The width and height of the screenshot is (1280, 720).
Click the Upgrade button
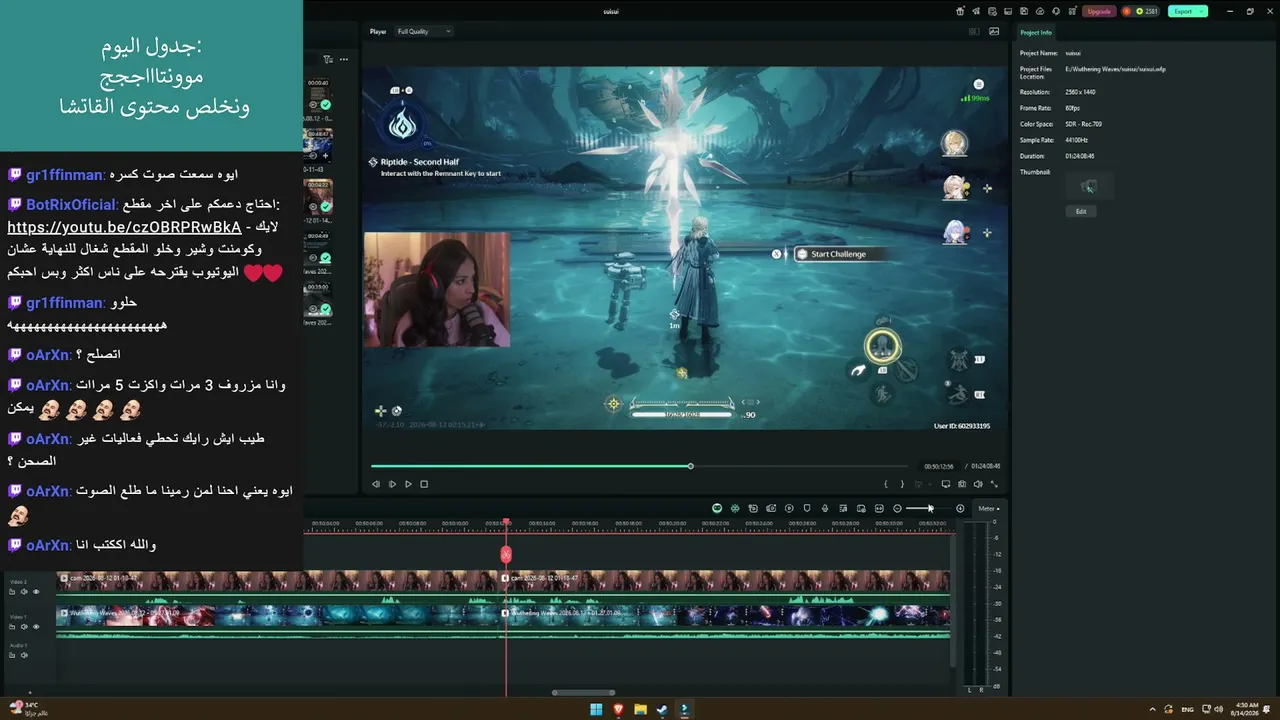[x=1099, y=11]
